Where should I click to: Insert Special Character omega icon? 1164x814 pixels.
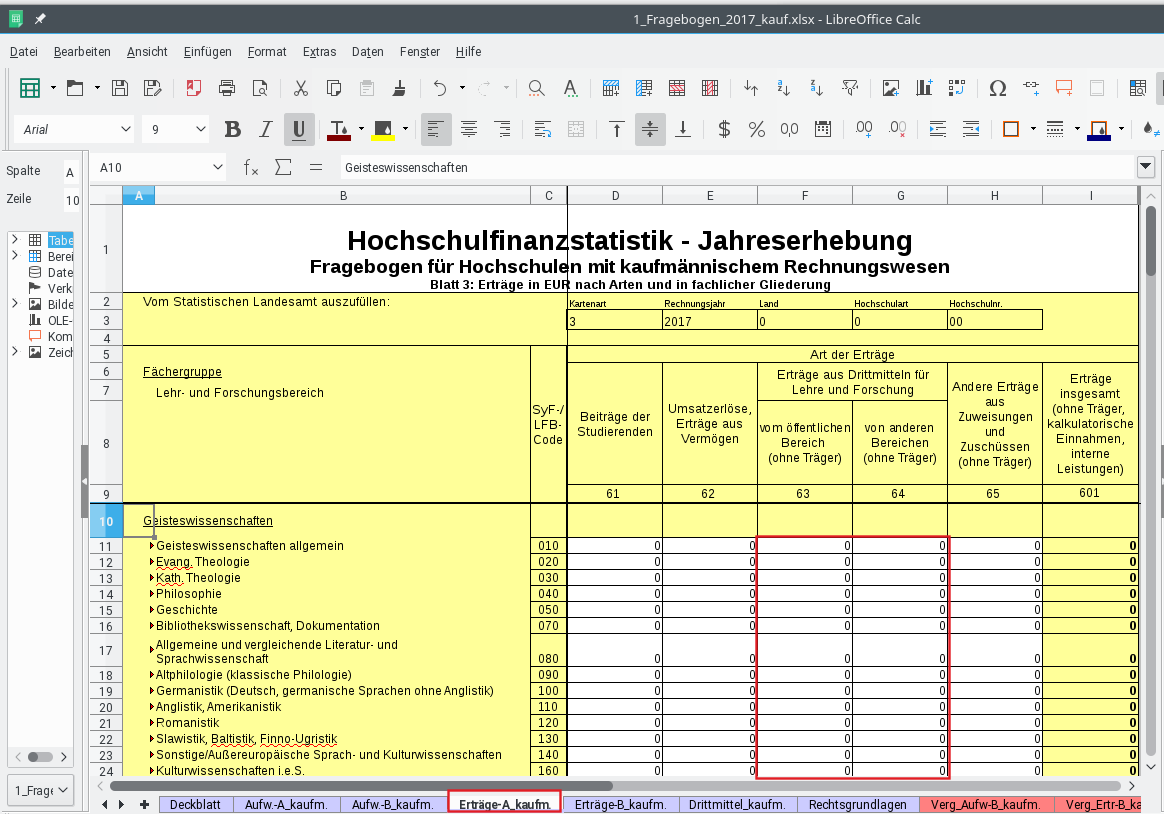coord(998,88)
